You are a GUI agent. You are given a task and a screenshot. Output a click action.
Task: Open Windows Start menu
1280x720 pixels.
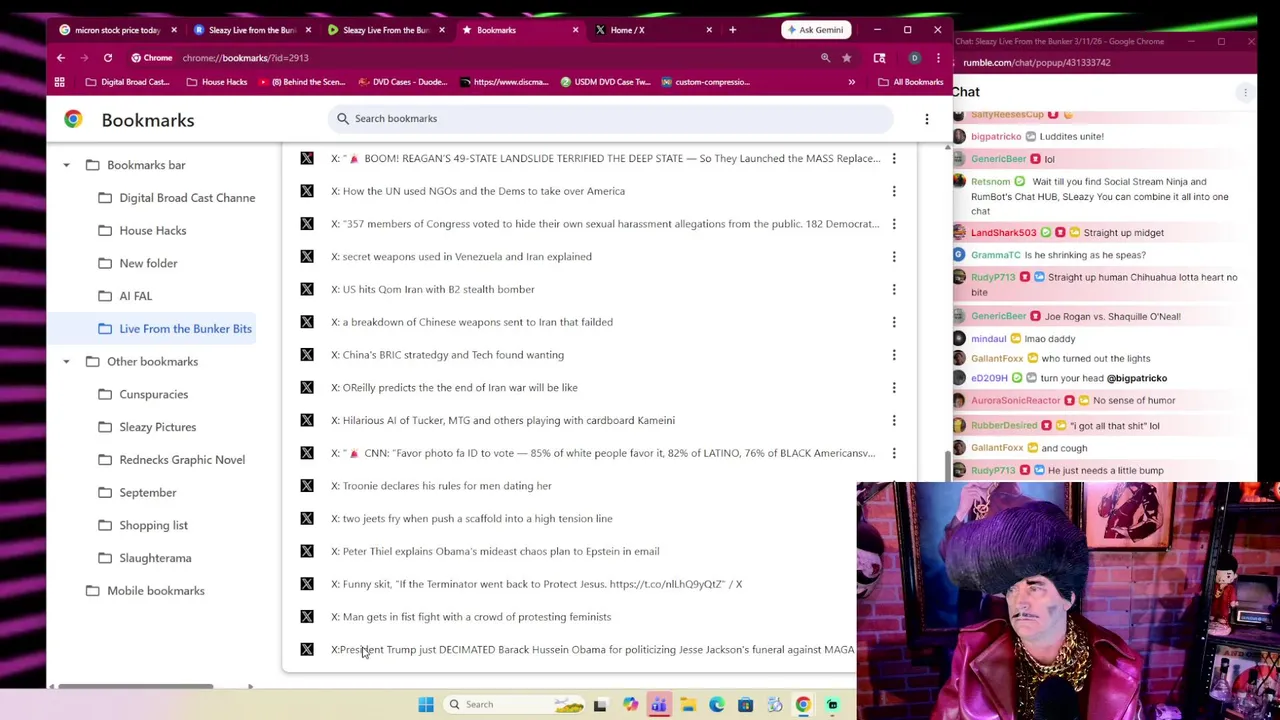point(426,705)
